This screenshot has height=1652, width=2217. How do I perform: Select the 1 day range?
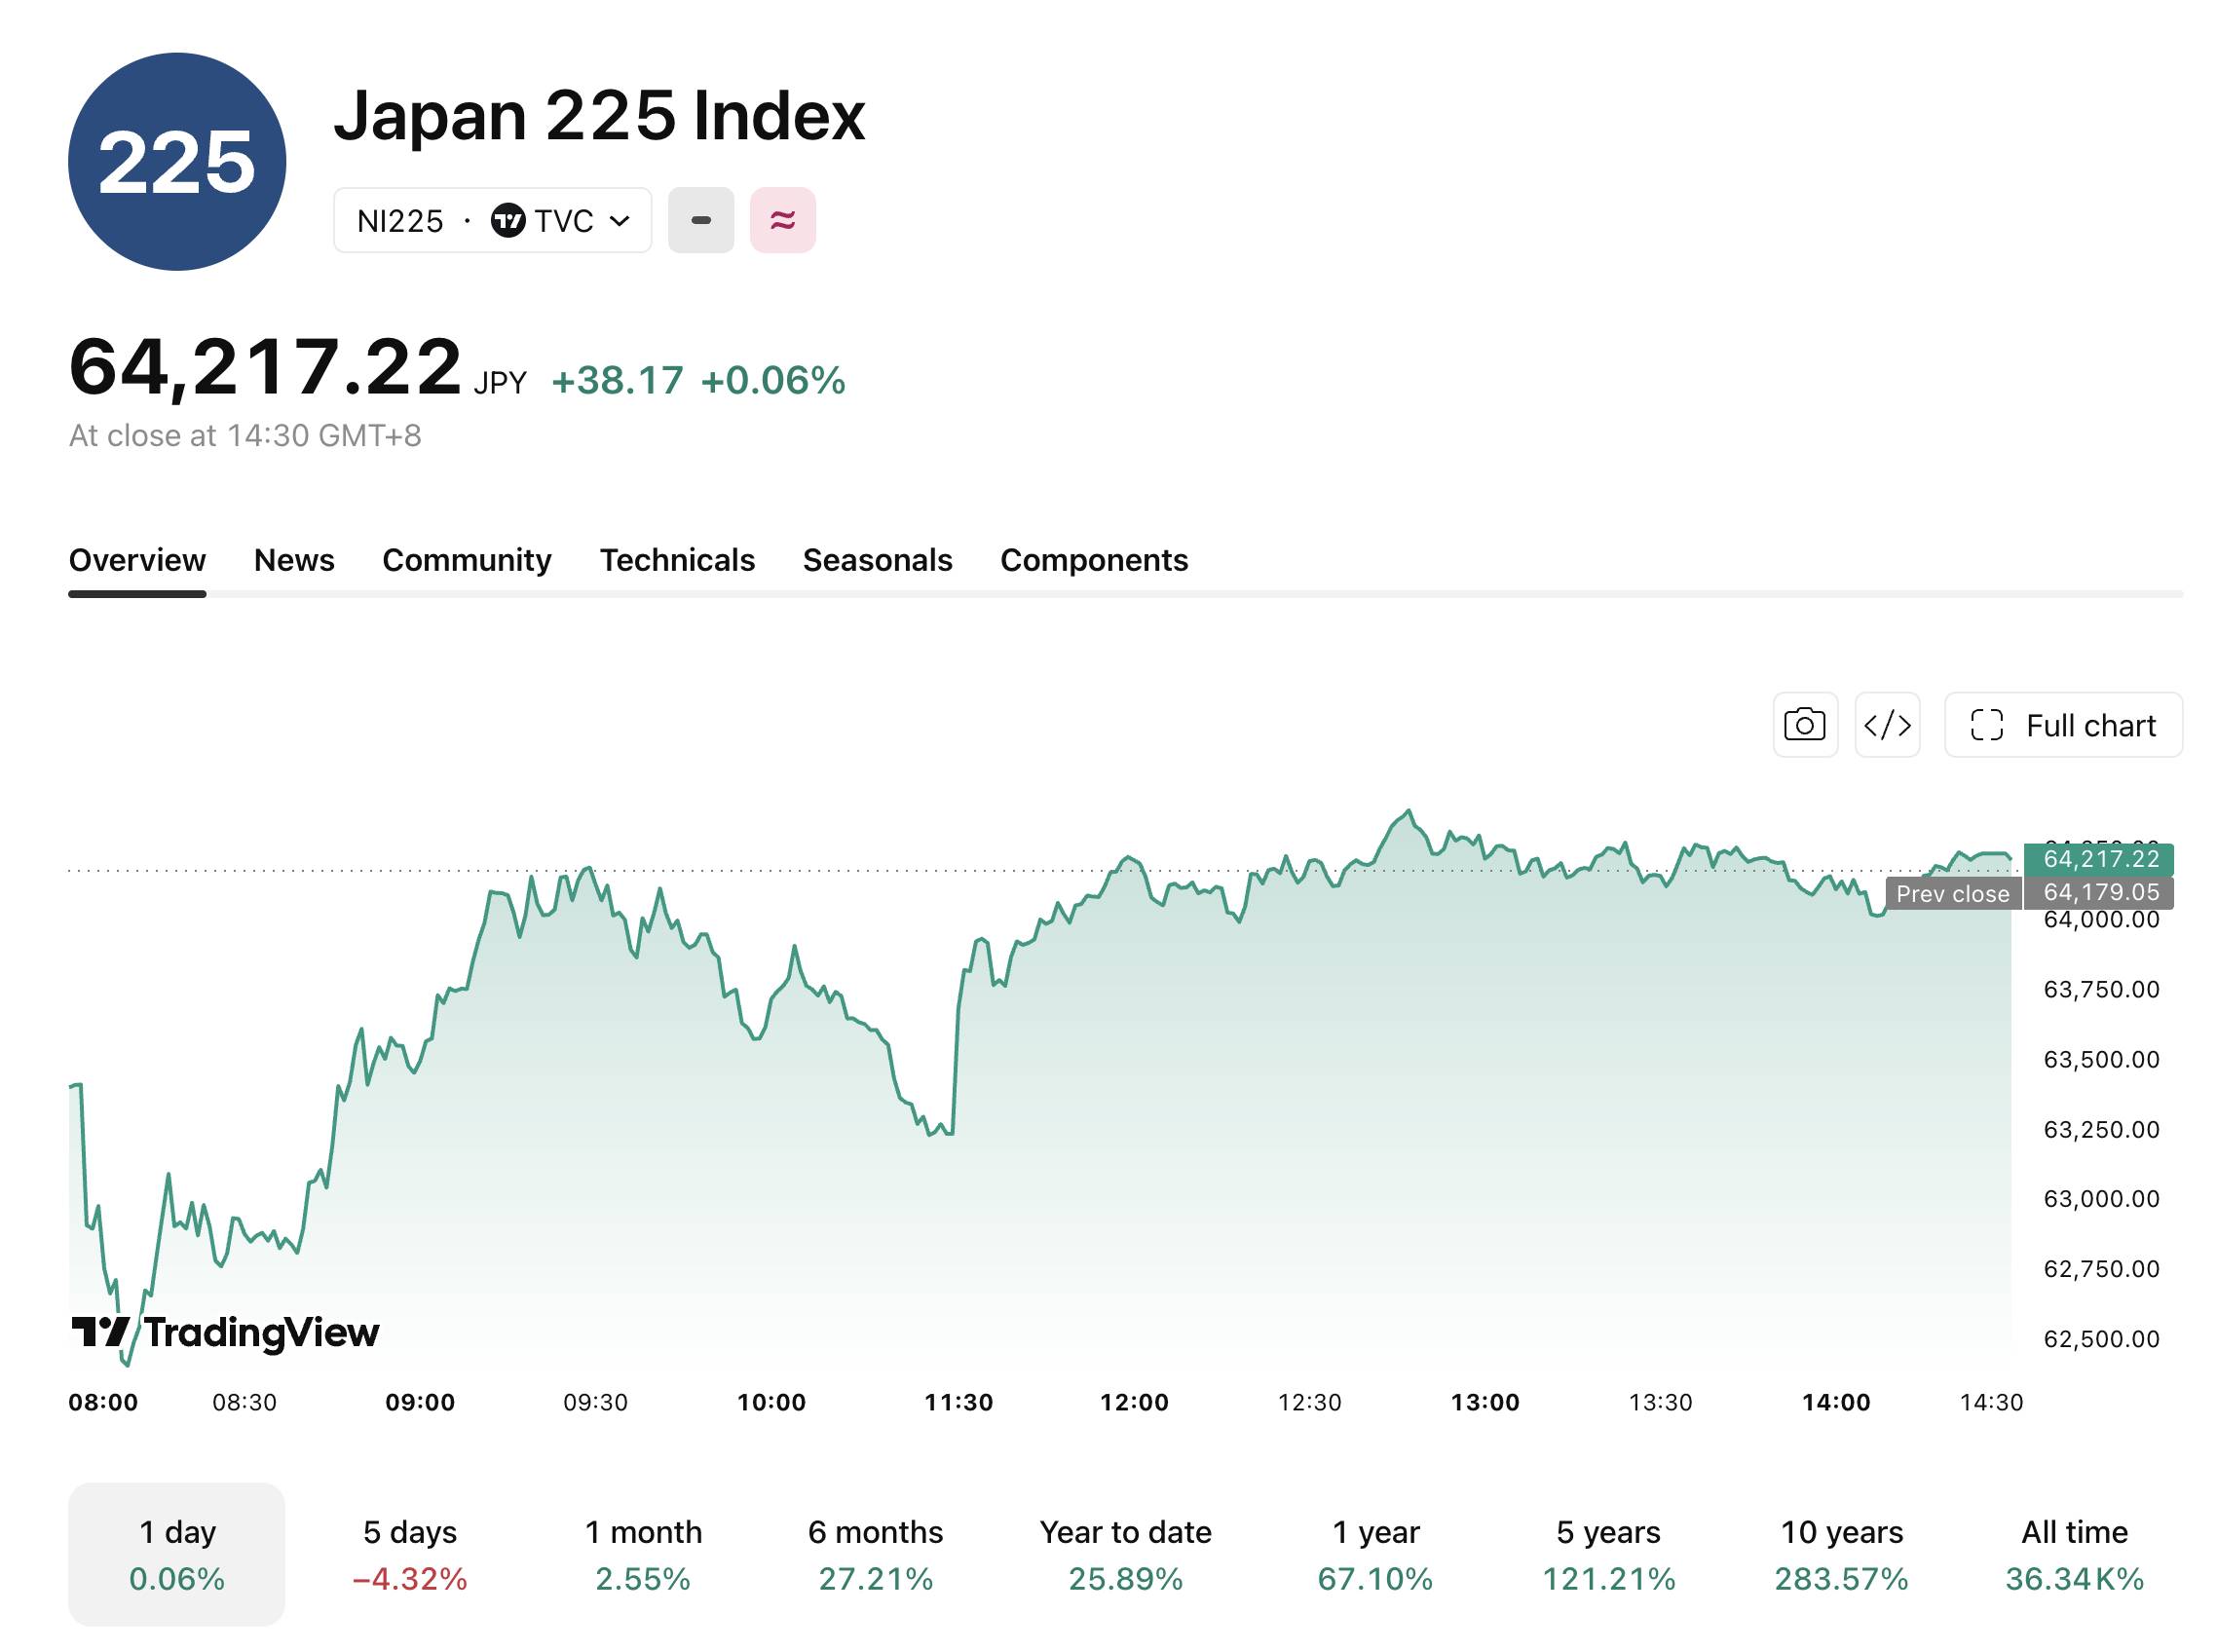pos(177,1555)
